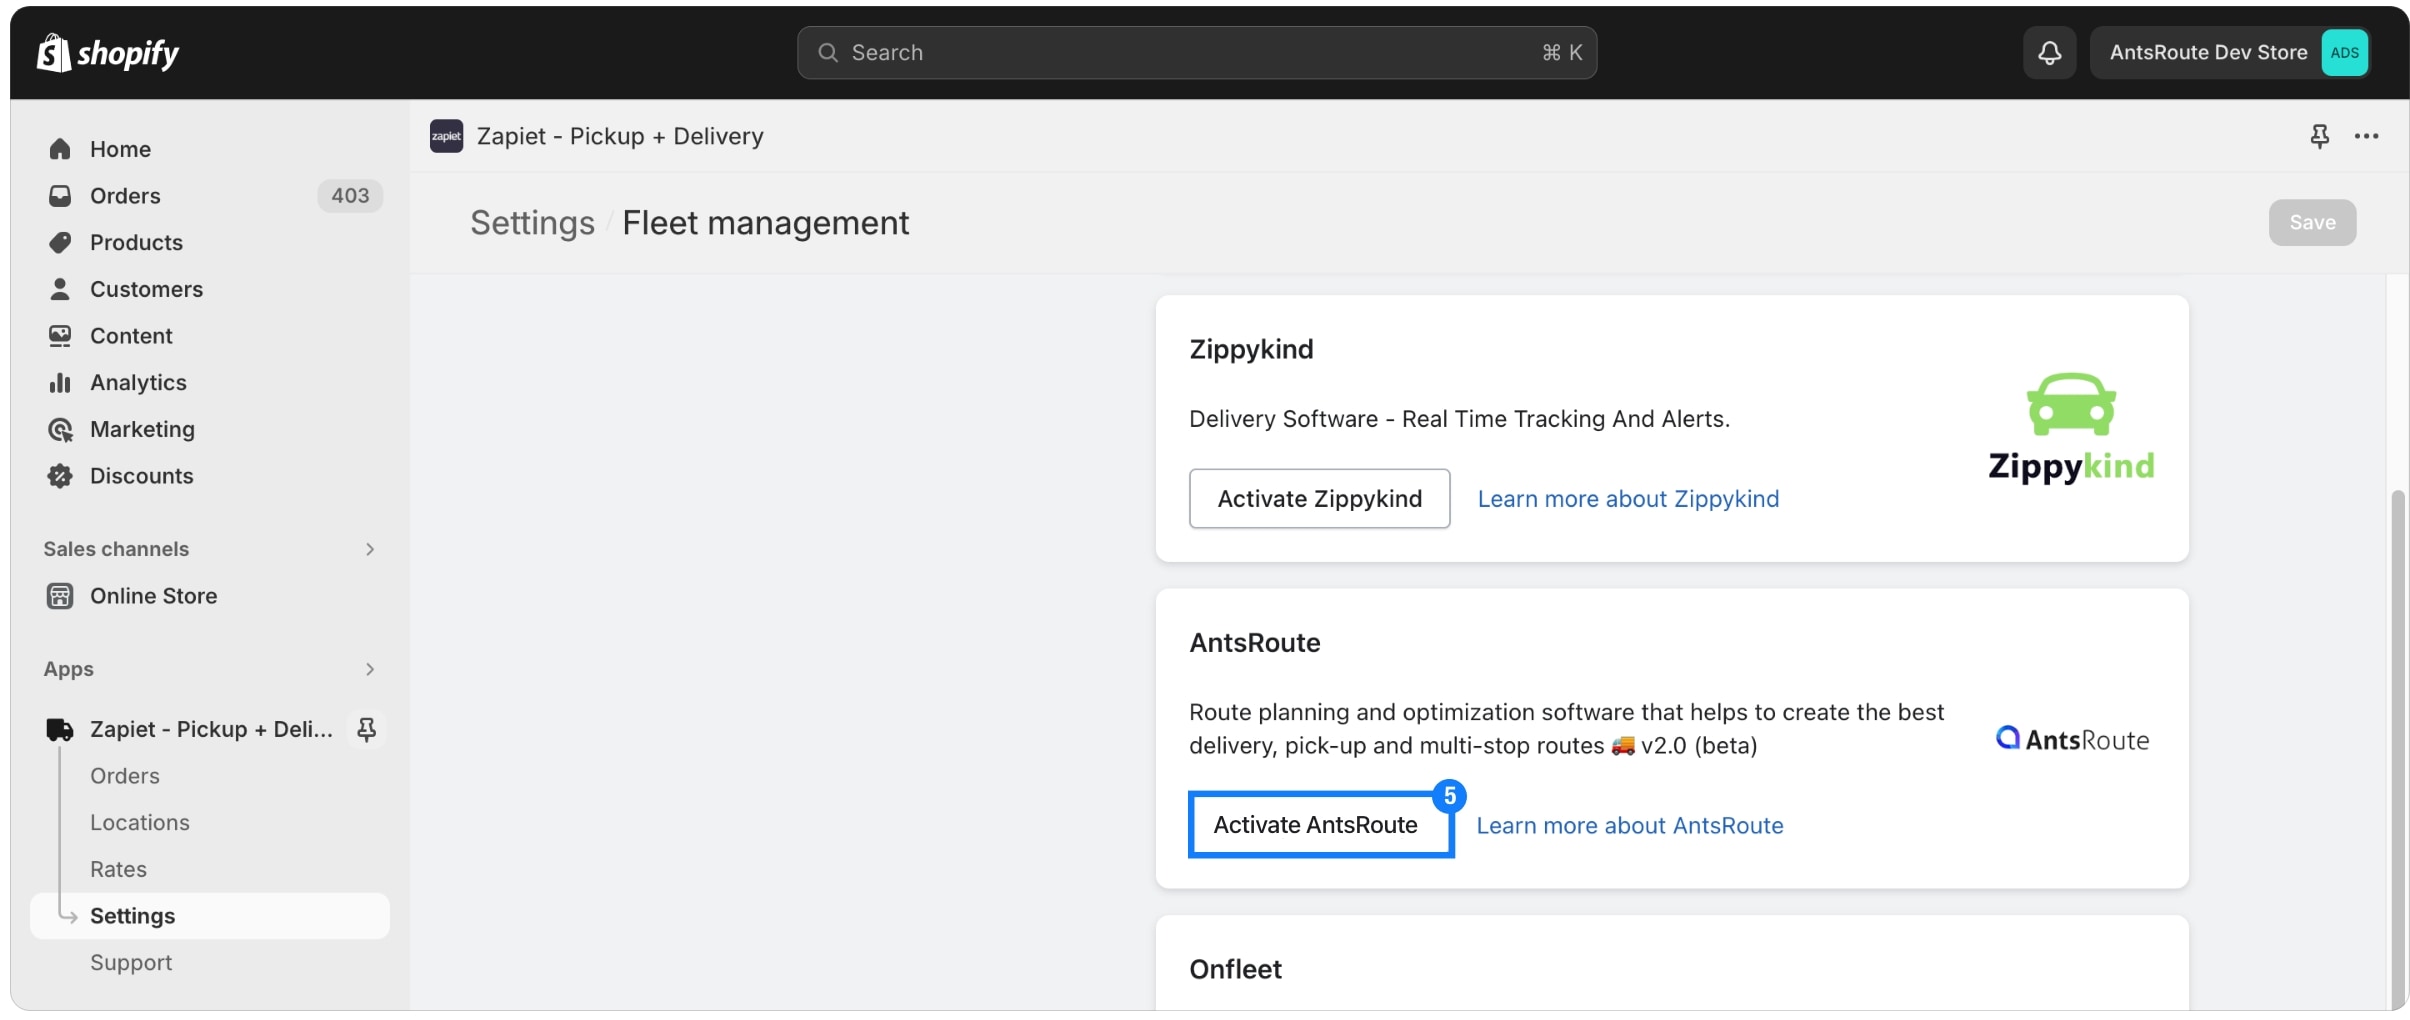The height and width of the screenshot is (1020, 2410).
Task: Open Zapiet Support sub-item
Action: point(131,962)
